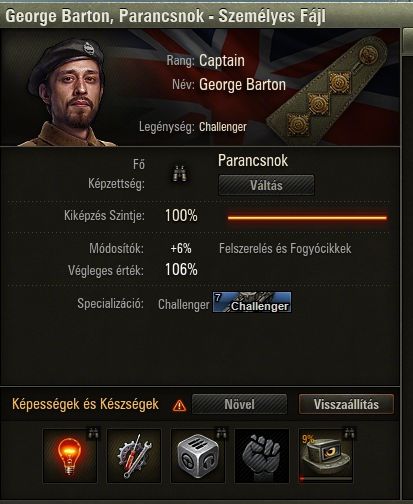Click the Növel button
The width and height of the screenshot is (413, 504).
tap(239, 404)
